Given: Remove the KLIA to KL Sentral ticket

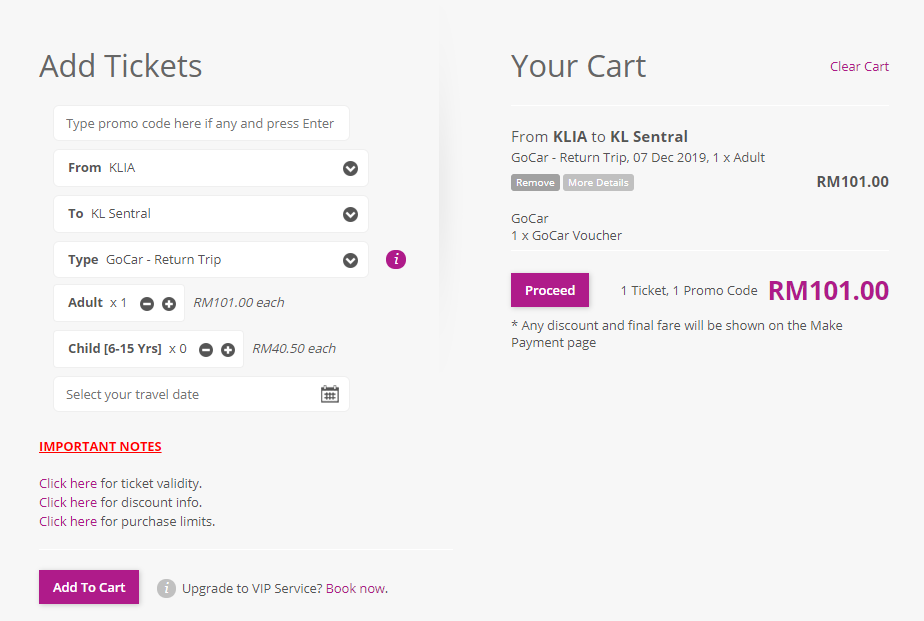Looking at the screenshot, I should coord(535,183).
